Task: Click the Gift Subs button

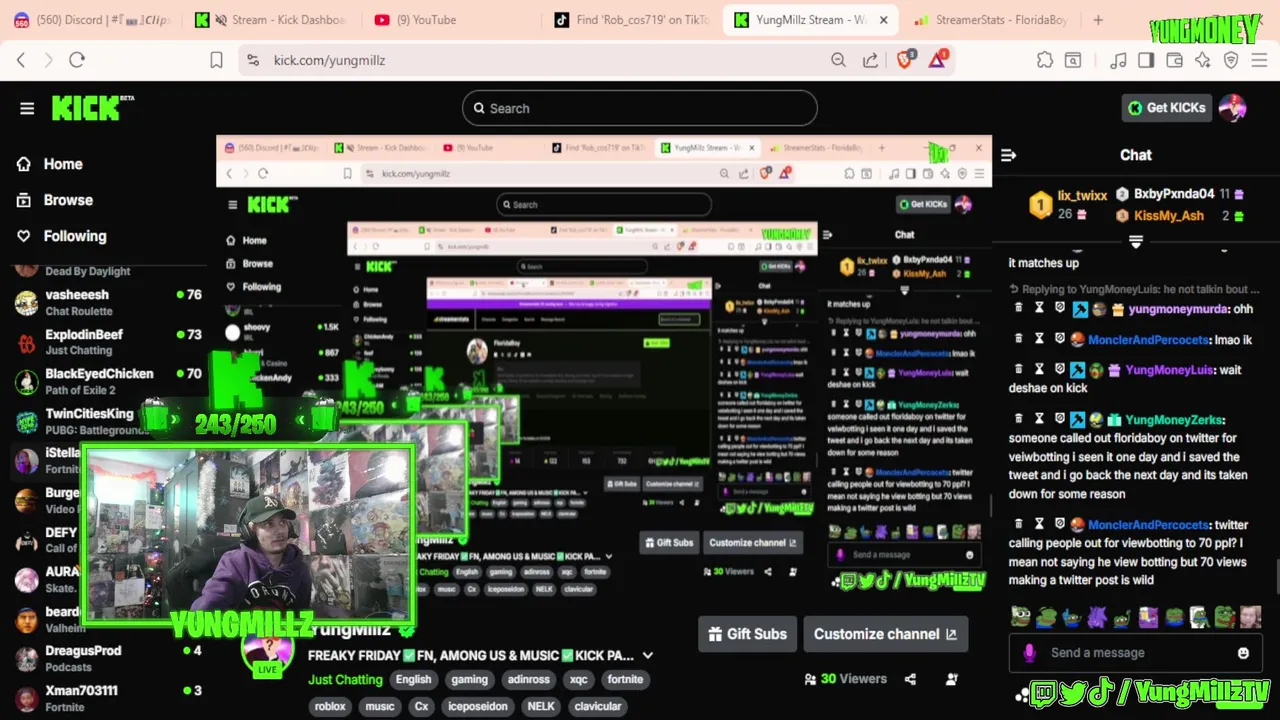Action: pyautogui.click(x=747, y=634)
